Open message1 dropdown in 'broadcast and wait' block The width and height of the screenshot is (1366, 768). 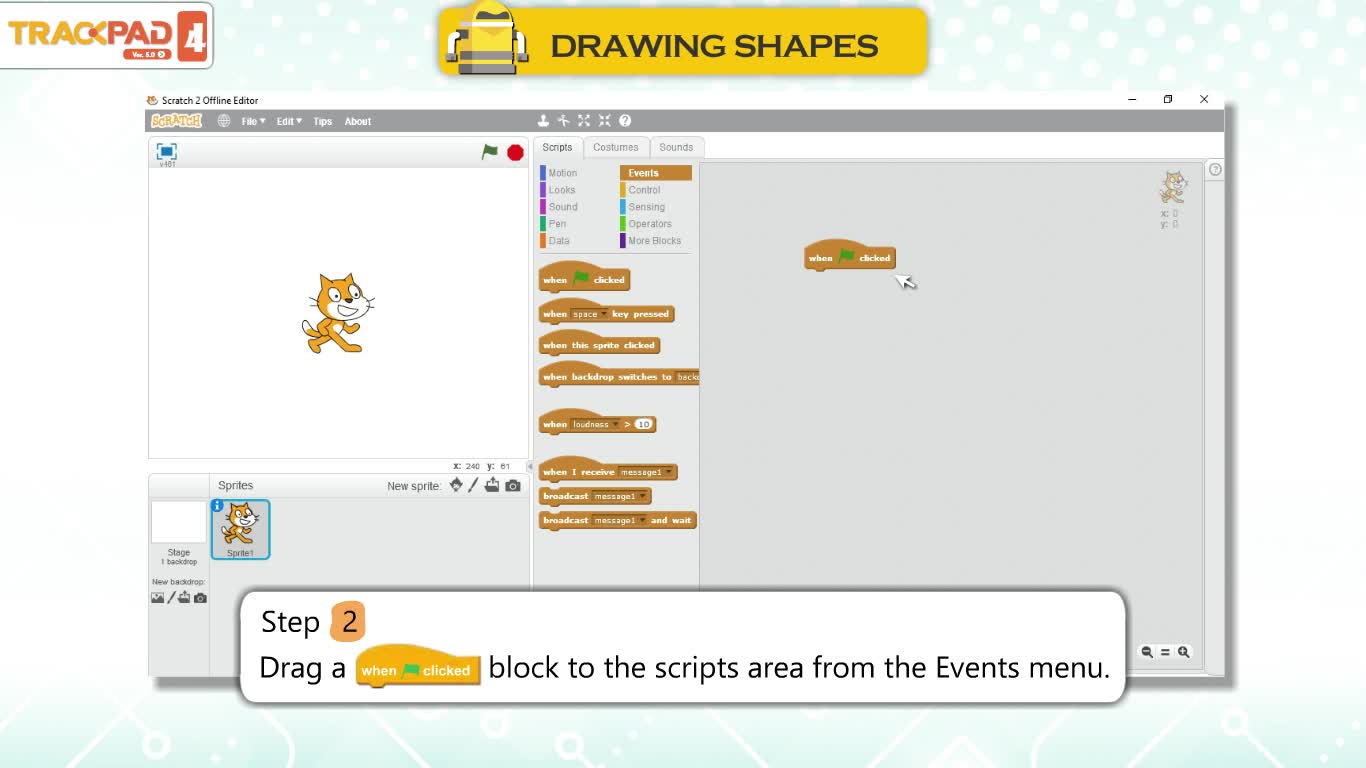(619, 520)
